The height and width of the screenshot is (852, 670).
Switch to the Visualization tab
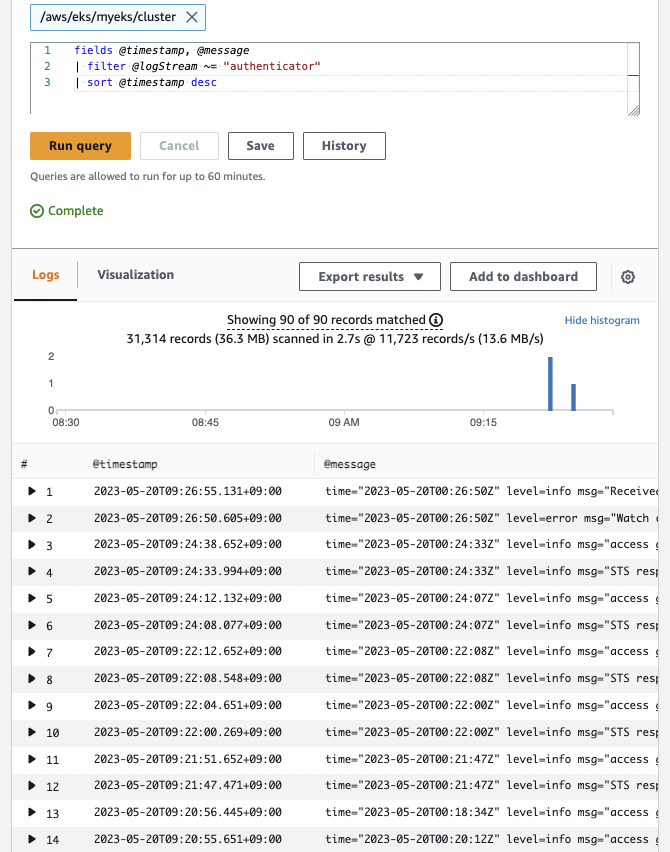[136, 275]
